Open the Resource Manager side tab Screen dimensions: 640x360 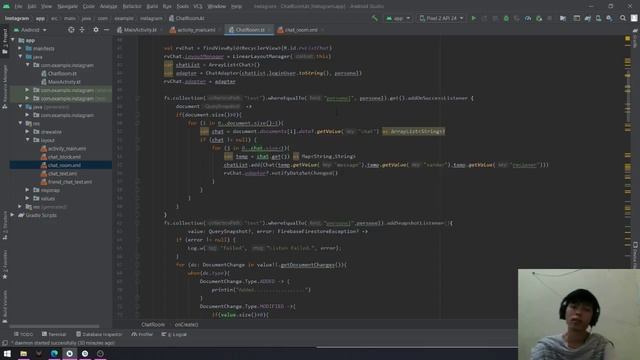pos(5,87)
